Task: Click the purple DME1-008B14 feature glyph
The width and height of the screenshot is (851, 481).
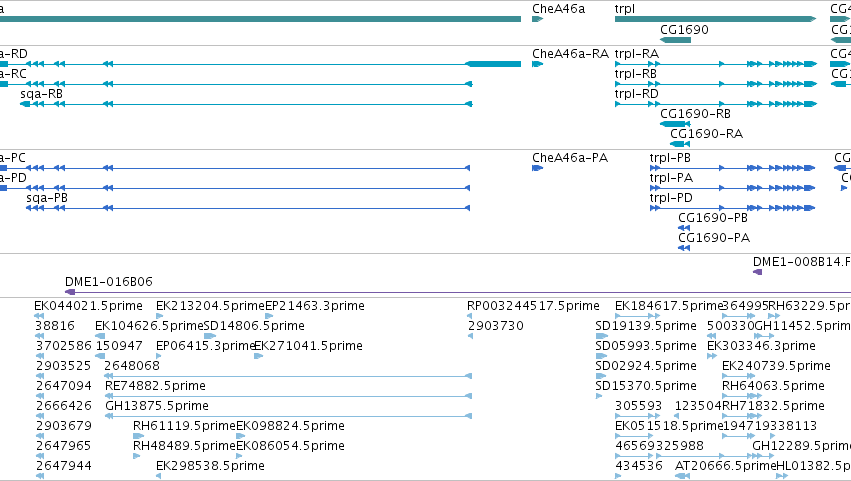Action: click(758, 272)
